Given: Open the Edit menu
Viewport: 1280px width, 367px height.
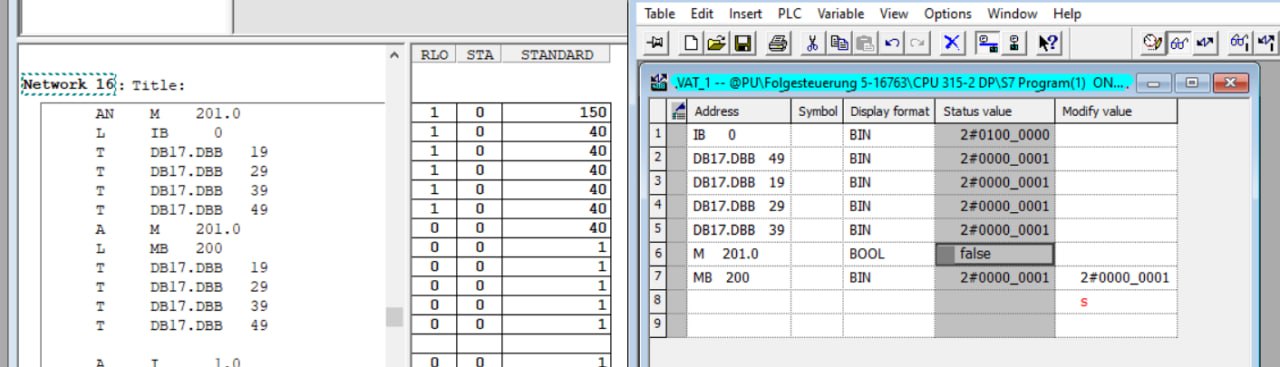Looking at the screenshot, I should (702, 14).
